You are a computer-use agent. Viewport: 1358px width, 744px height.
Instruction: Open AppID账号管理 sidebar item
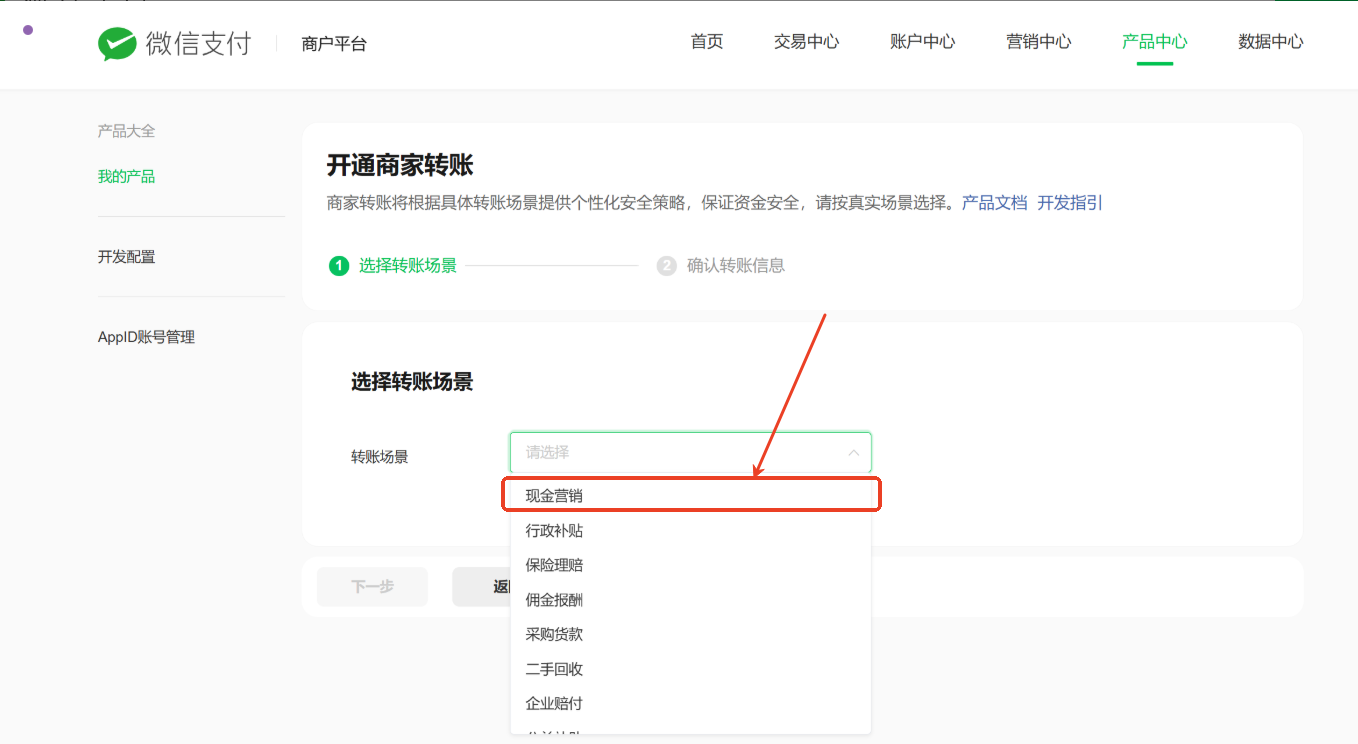[146, 337]
